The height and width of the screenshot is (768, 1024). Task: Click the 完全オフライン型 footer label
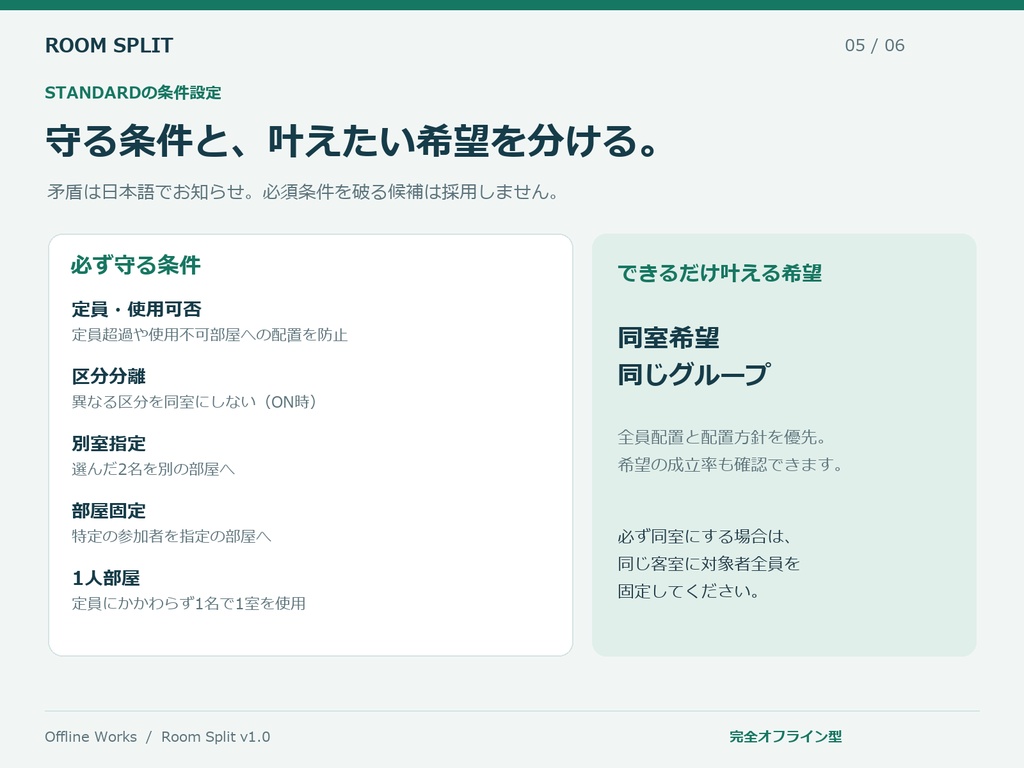pos(785,737)
